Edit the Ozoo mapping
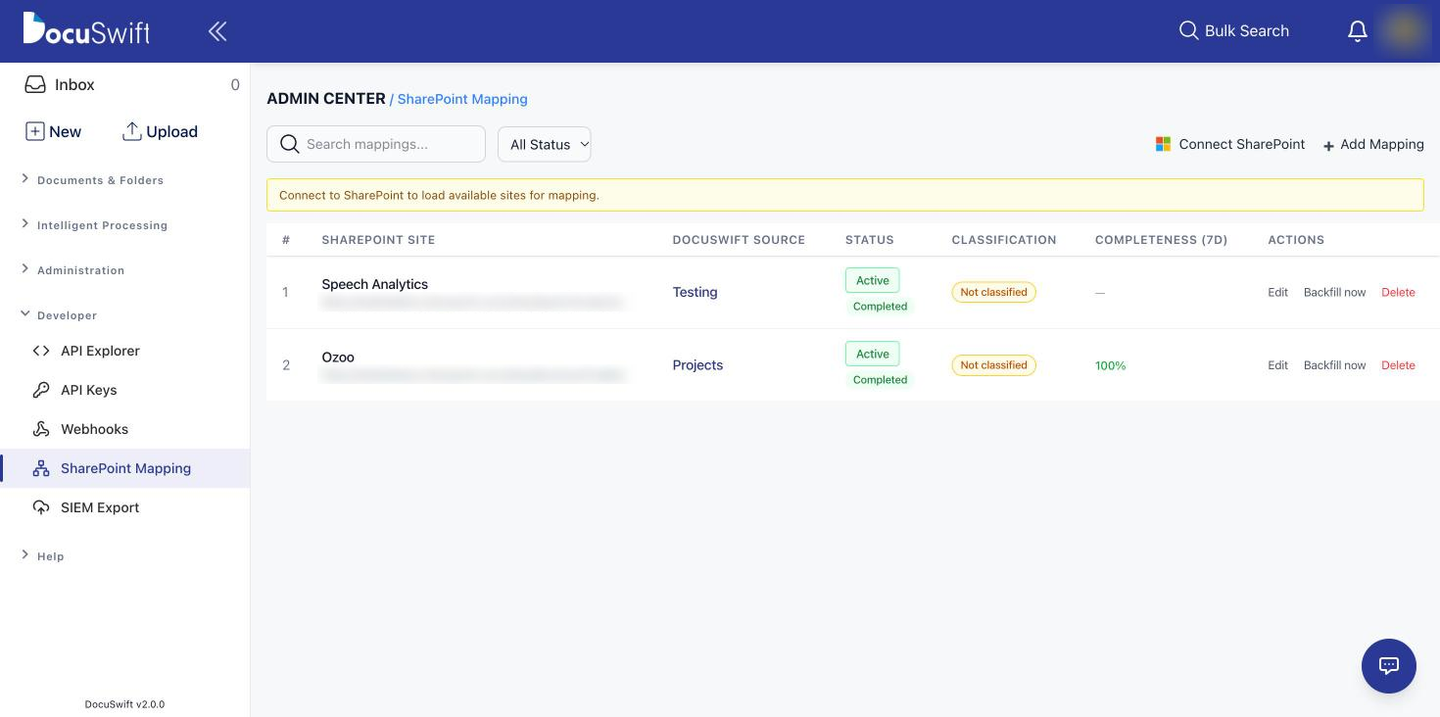 (x=1278, y=365)
